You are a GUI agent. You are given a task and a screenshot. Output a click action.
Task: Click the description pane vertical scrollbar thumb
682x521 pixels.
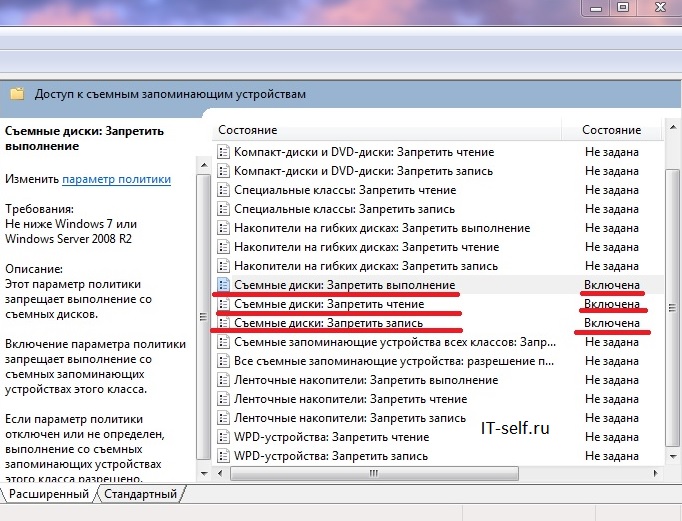(x=203, y=317)
